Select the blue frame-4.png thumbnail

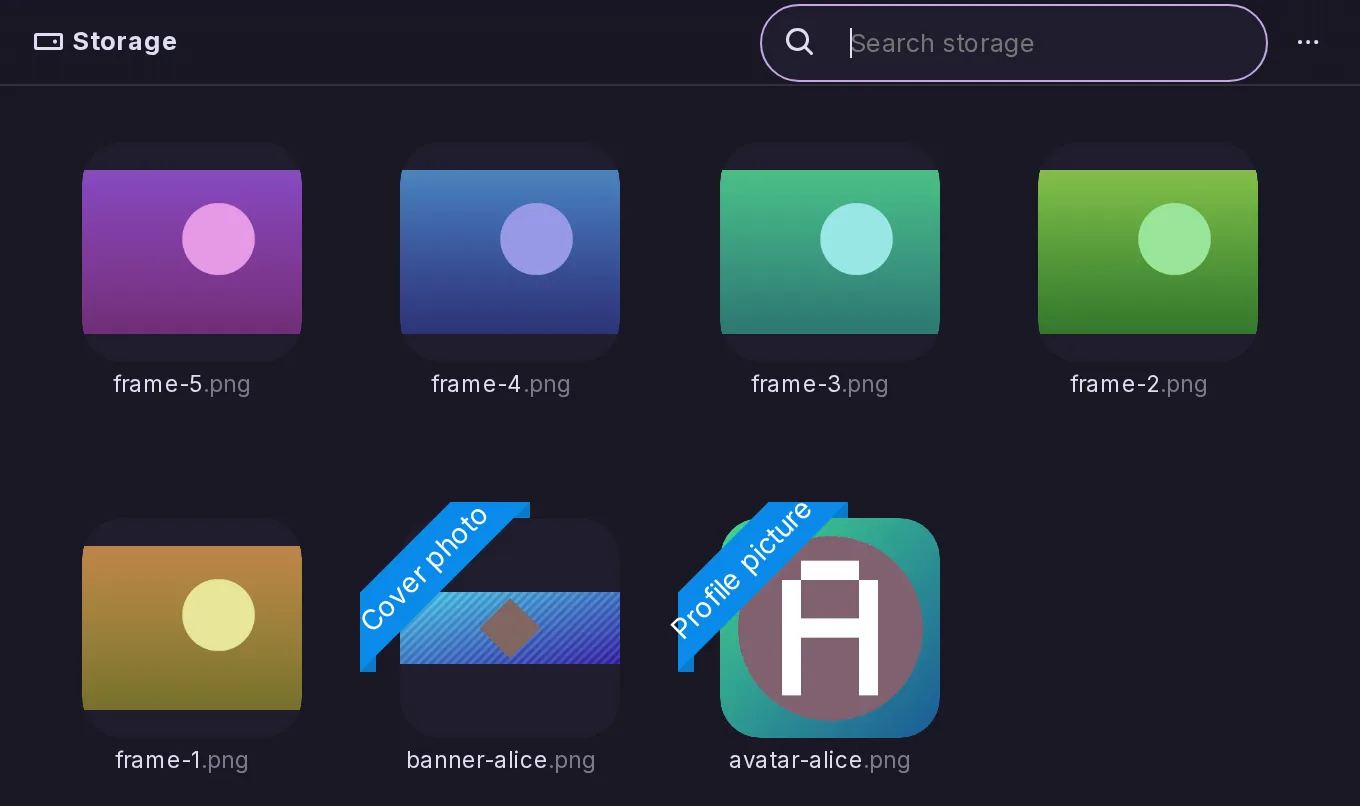pyautogui.click(x=510, y=251)
